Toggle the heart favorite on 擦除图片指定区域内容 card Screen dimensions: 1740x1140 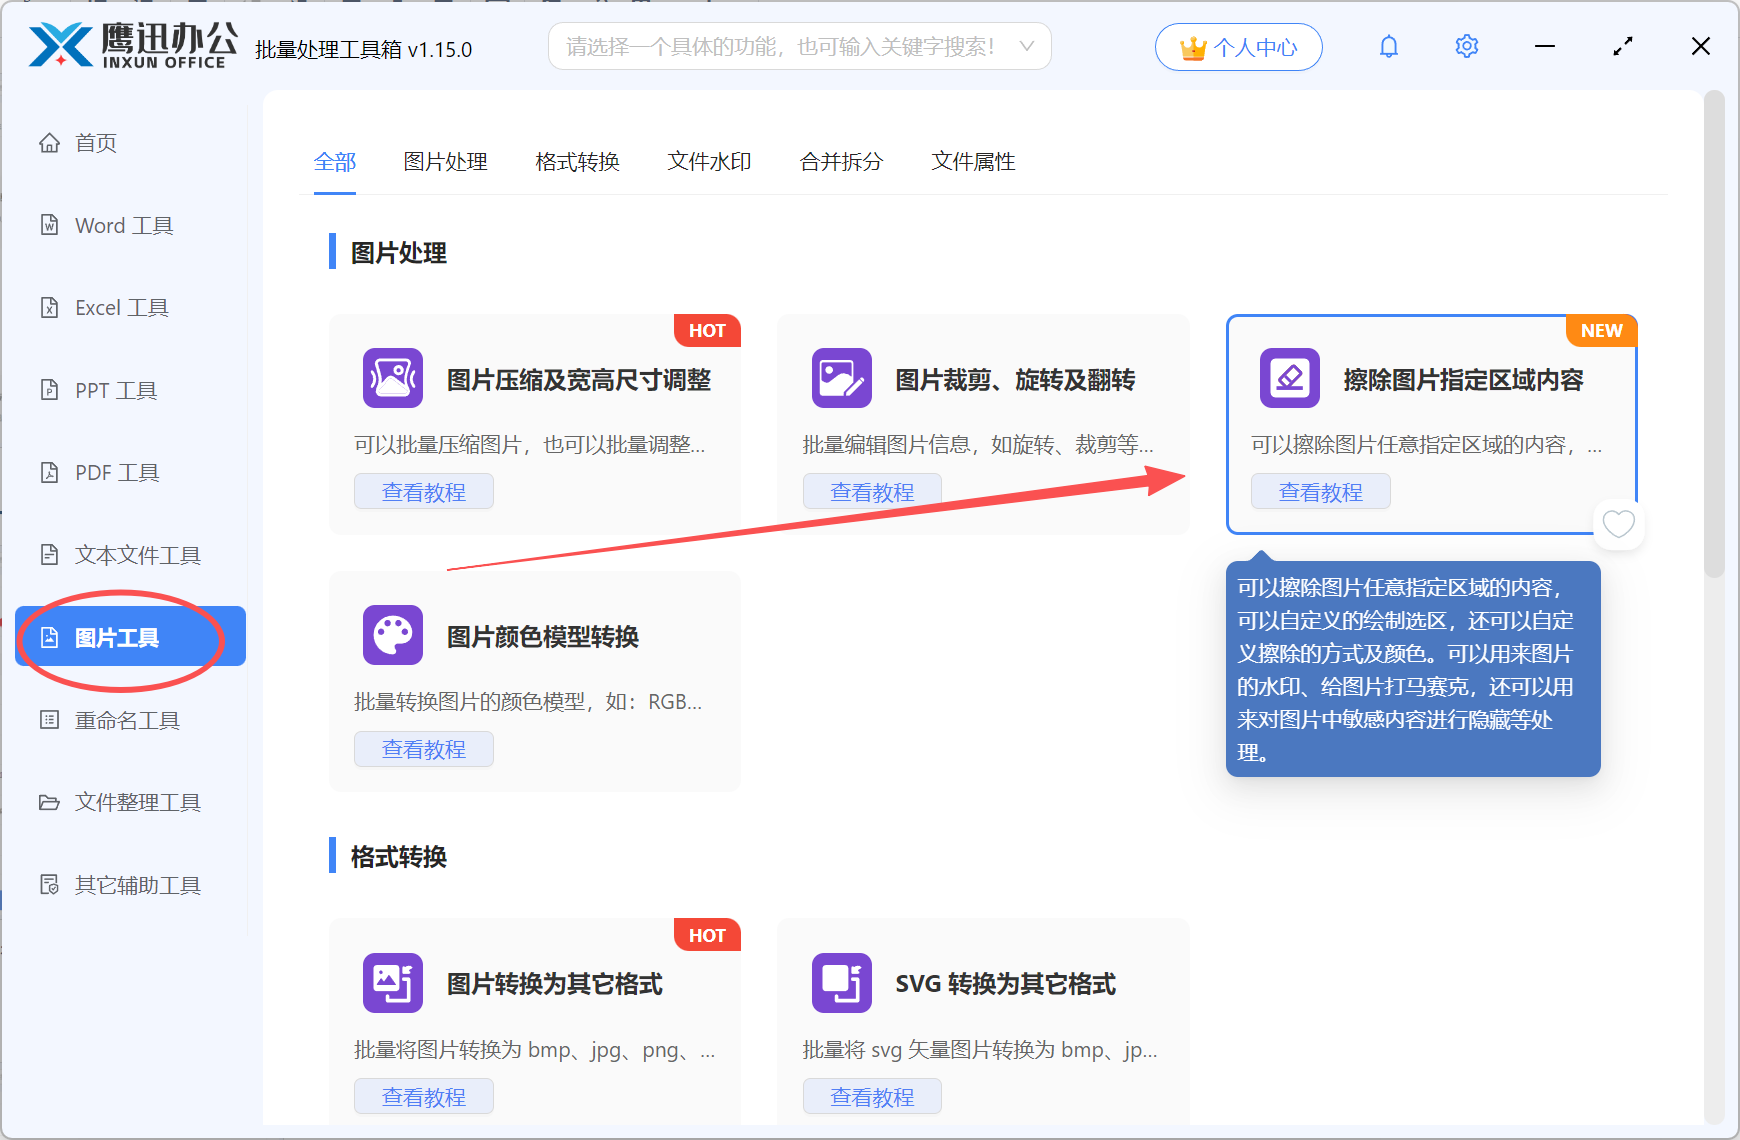[x=1618, y=524]
